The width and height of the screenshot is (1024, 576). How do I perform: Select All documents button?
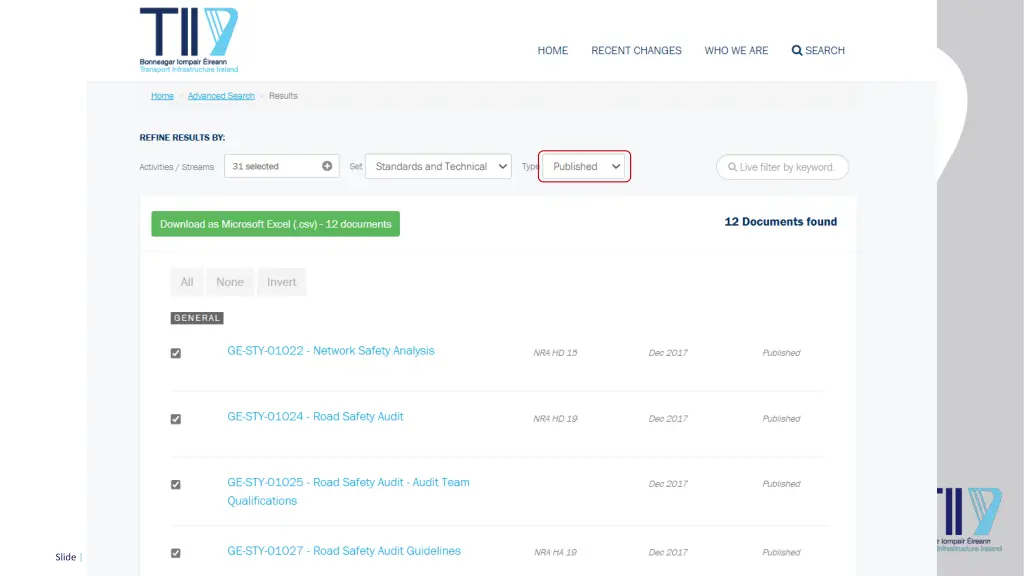(187, 282)
